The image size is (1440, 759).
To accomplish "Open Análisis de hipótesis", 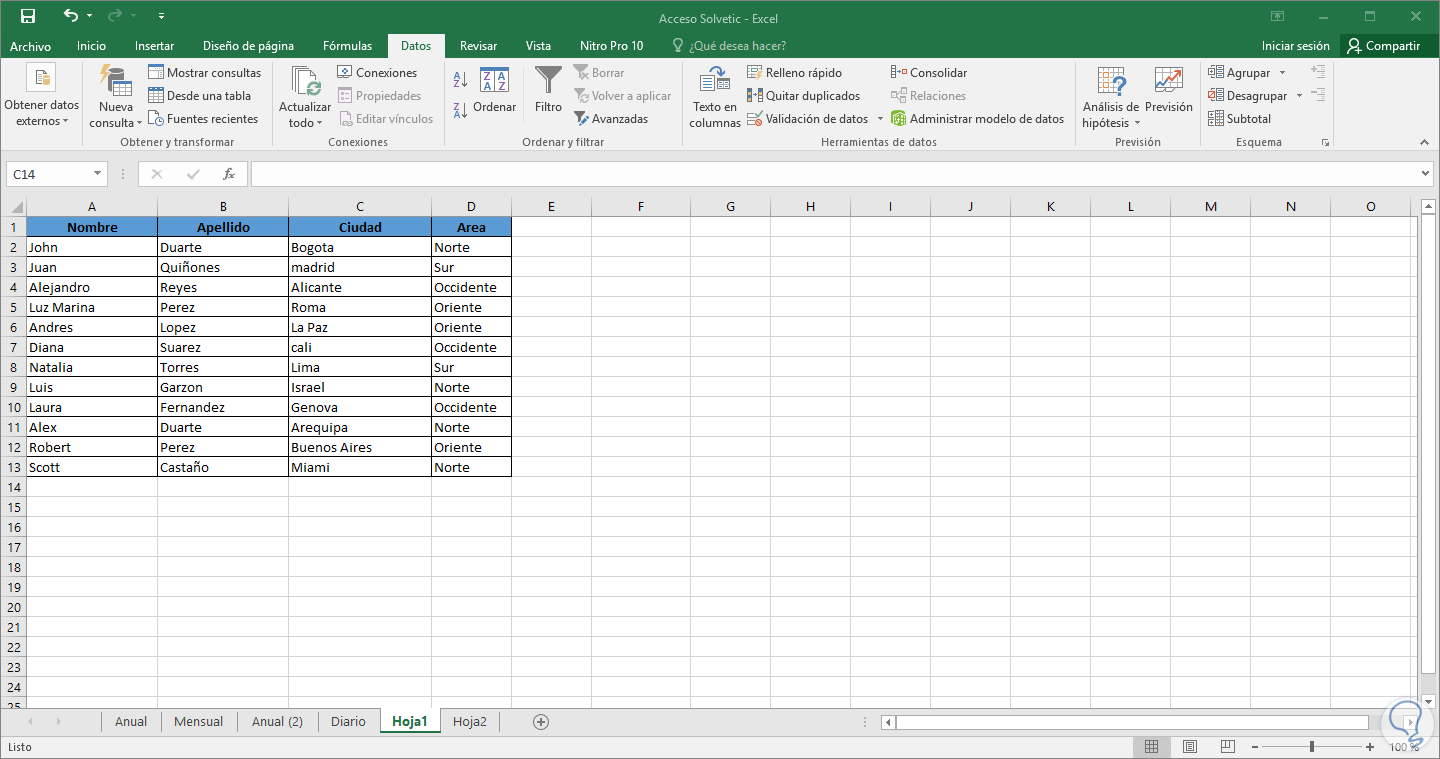I will tap(1110, 97).
